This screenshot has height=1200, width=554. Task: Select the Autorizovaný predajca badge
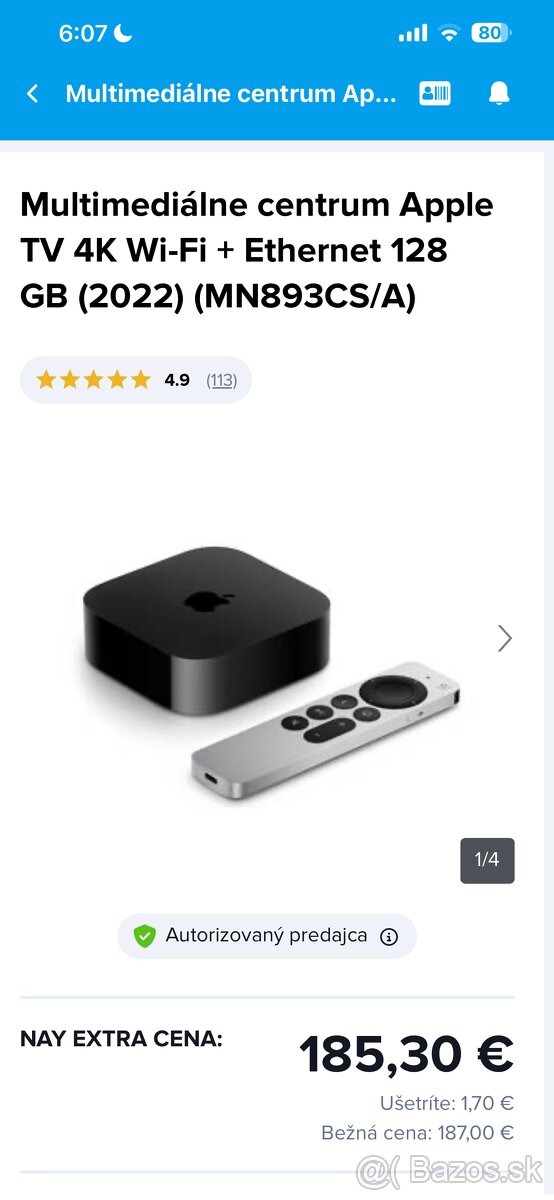point(267,936)
